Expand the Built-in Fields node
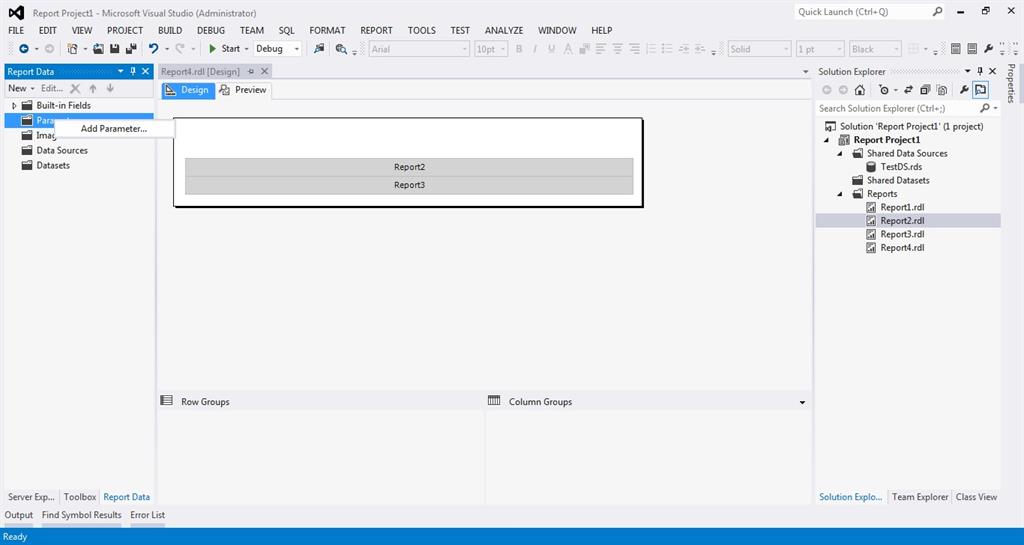The width and height of the screenshot is (1024, 545). point(14,105)
